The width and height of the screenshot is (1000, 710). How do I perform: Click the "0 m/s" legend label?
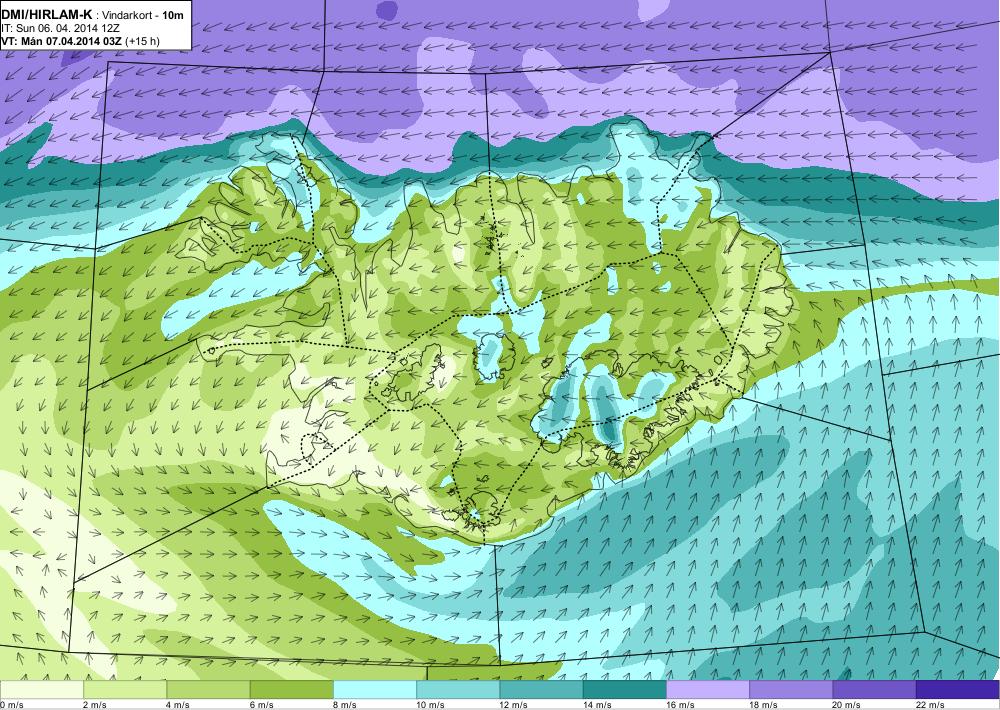11,705
